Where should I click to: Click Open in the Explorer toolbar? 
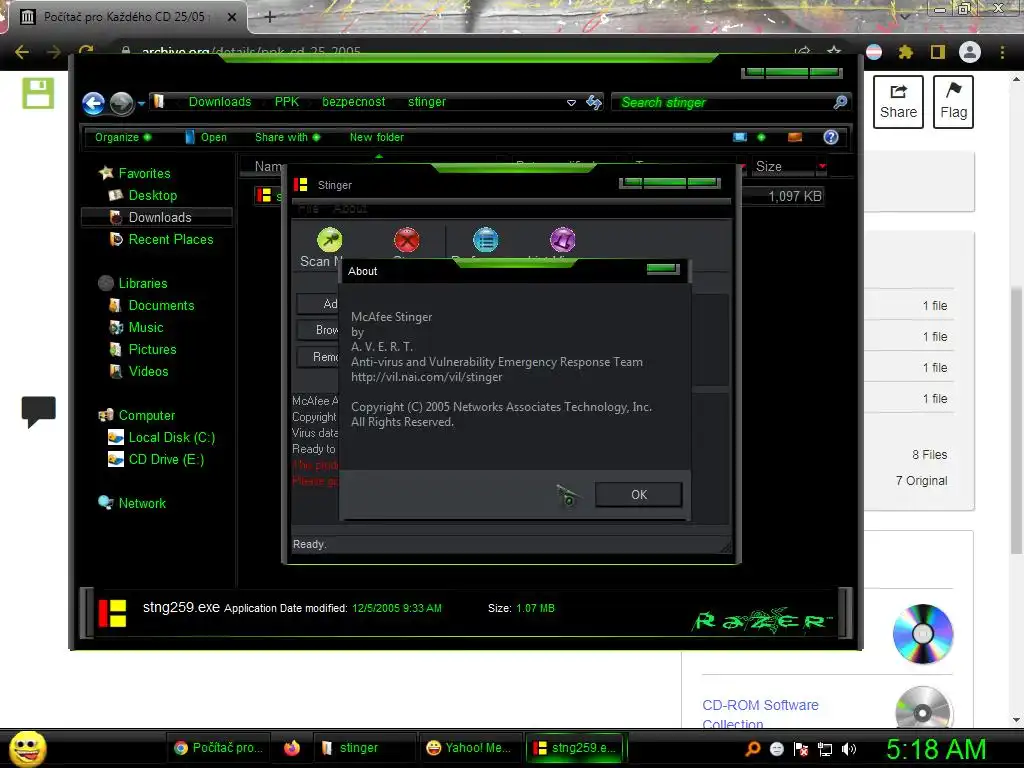point(206,137)
